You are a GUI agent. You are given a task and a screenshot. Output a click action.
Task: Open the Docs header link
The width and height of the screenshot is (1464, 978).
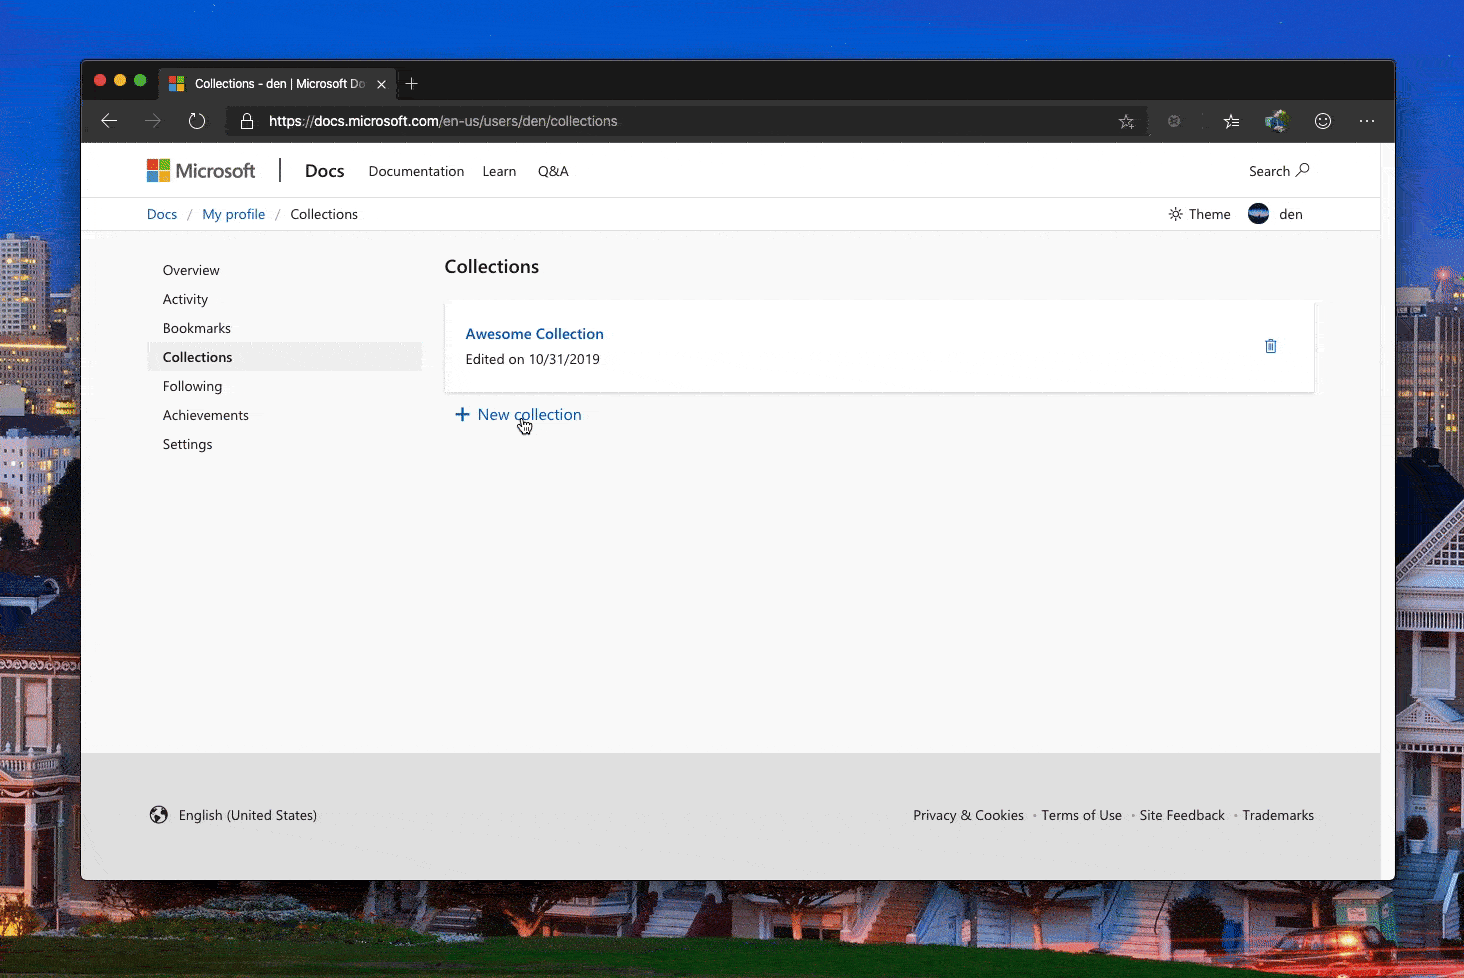[324, 171]
